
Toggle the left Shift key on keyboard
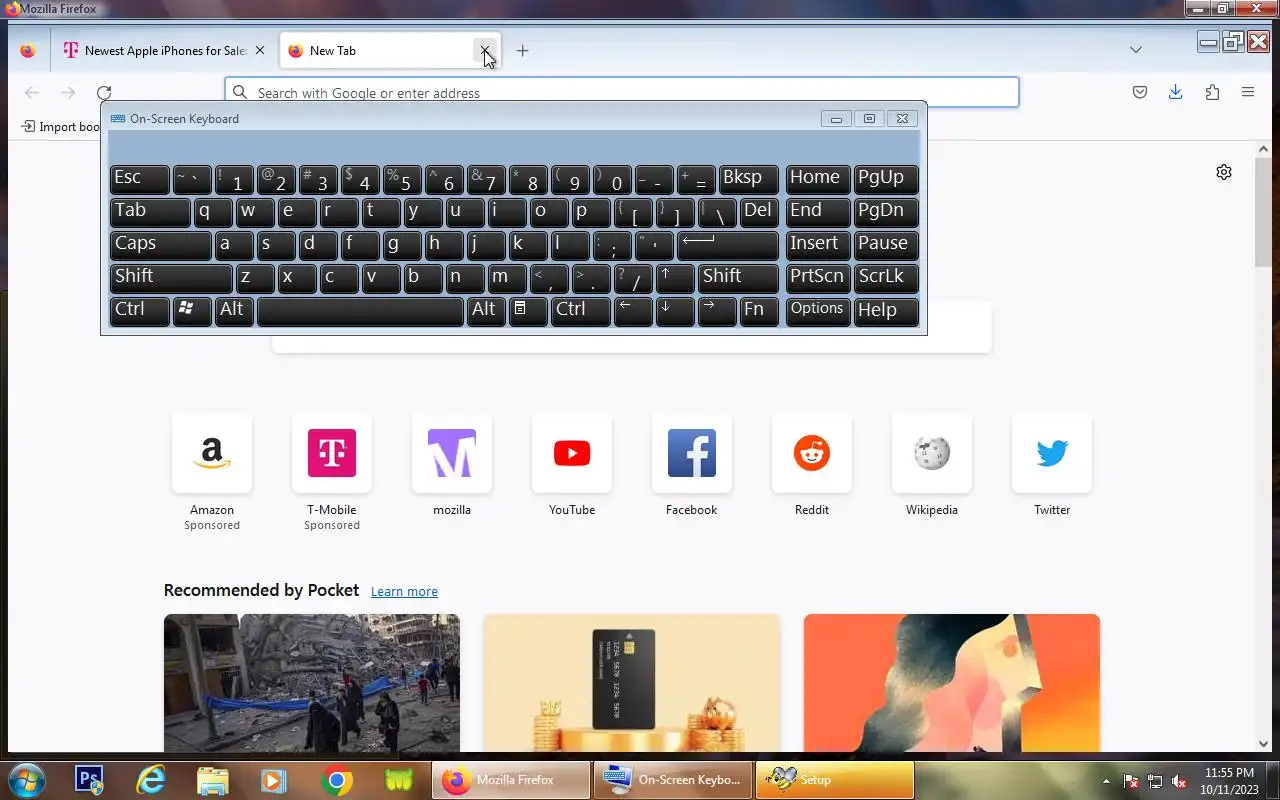pos(171,278)
